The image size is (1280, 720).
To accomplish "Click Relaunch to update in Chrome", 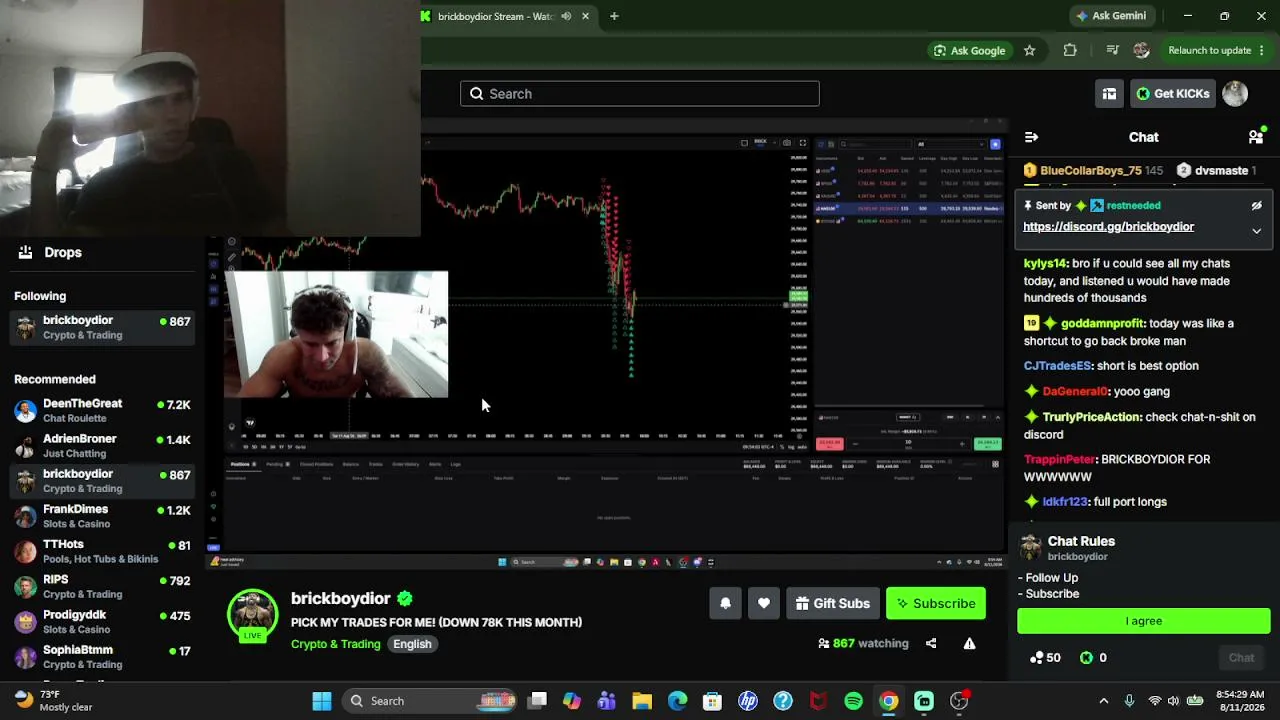I will tap(1216, 51).
